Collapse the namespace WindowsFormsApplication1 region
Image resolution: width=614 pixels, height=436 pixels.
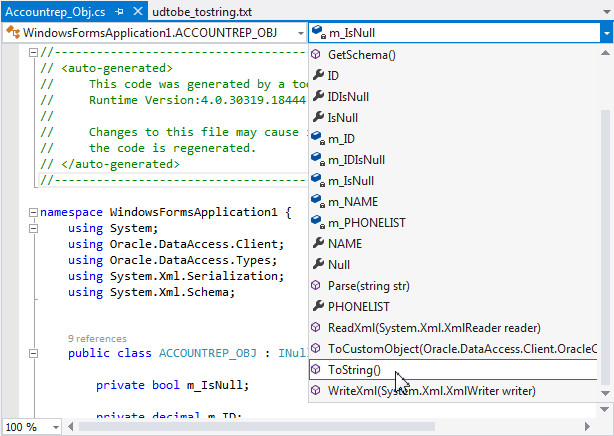point(34,212)
